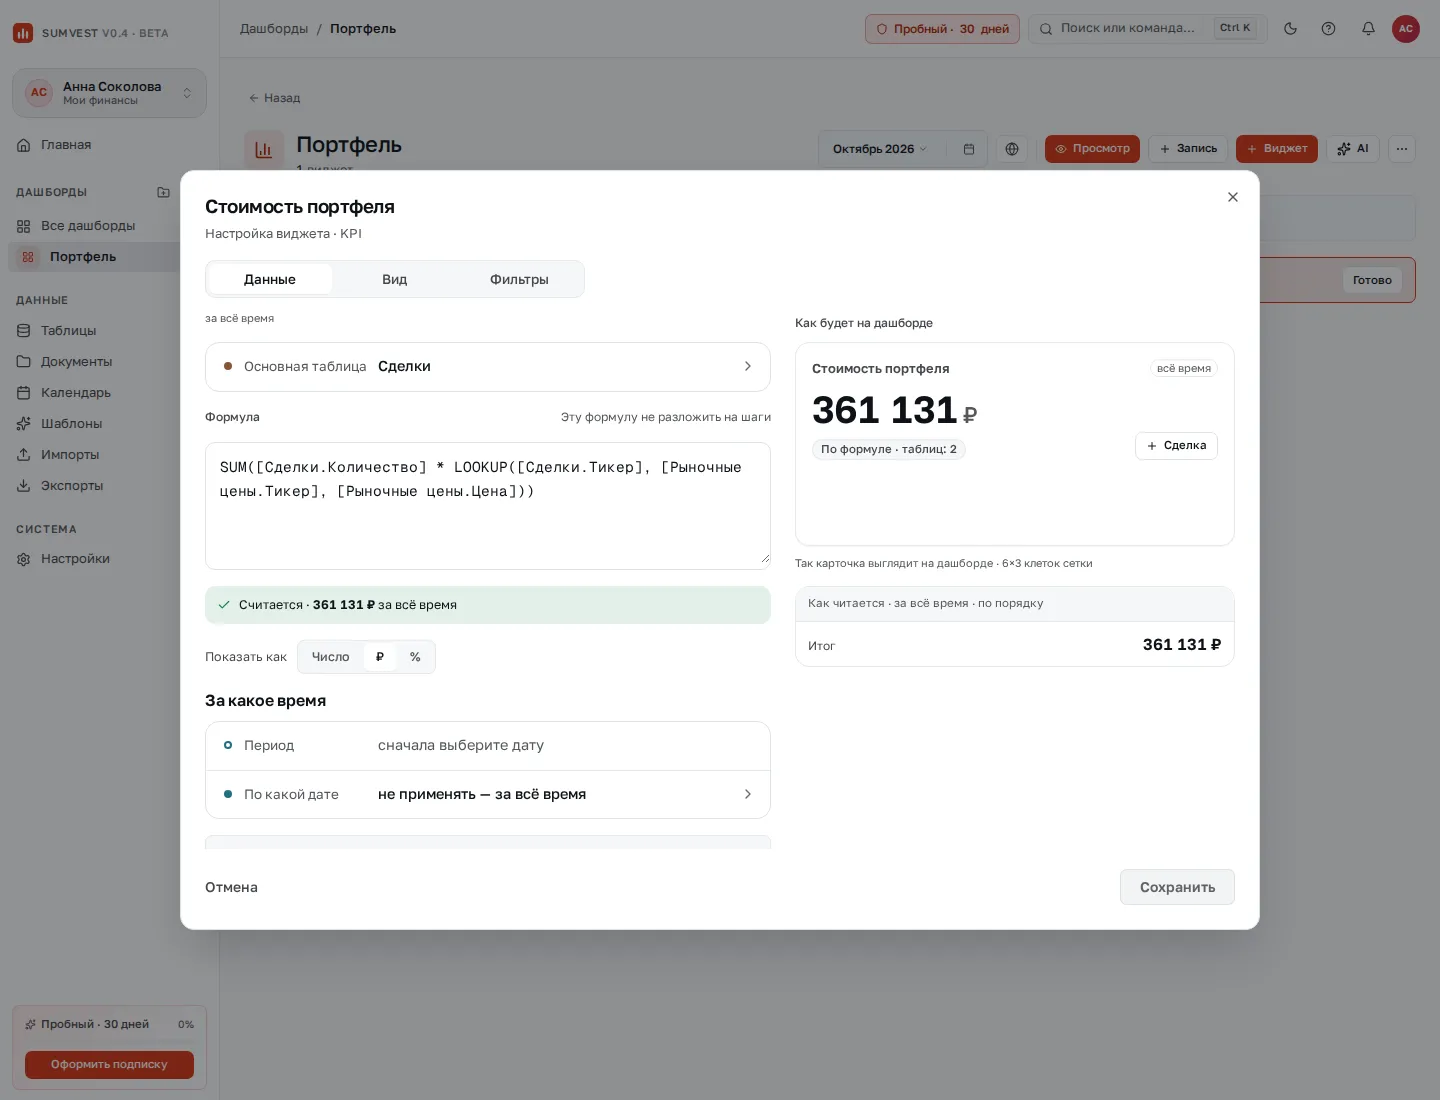Toggle dark mode moon icon
1440x1100 pixels.
(1291, 29)
